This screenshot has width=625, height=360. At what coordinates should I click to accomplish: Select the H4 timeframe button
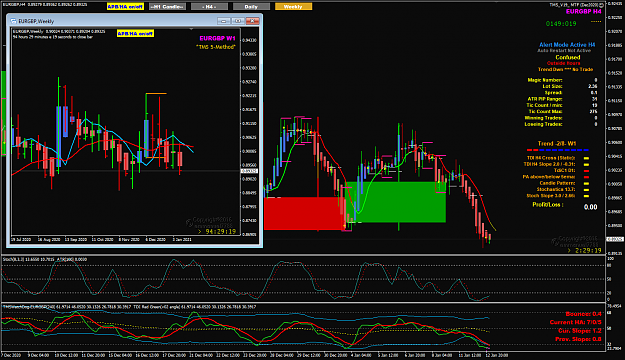click(x=209, y=7)
